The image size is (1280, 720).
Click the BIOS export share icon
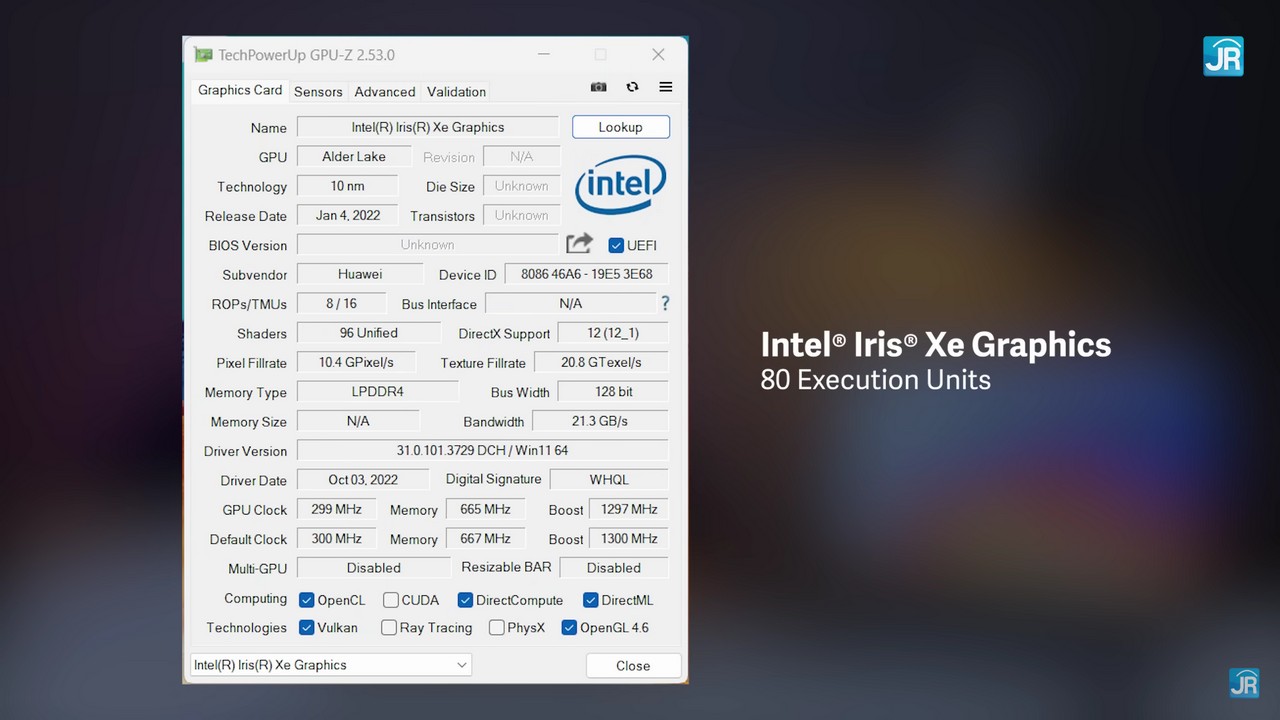(x=579, y=244)
